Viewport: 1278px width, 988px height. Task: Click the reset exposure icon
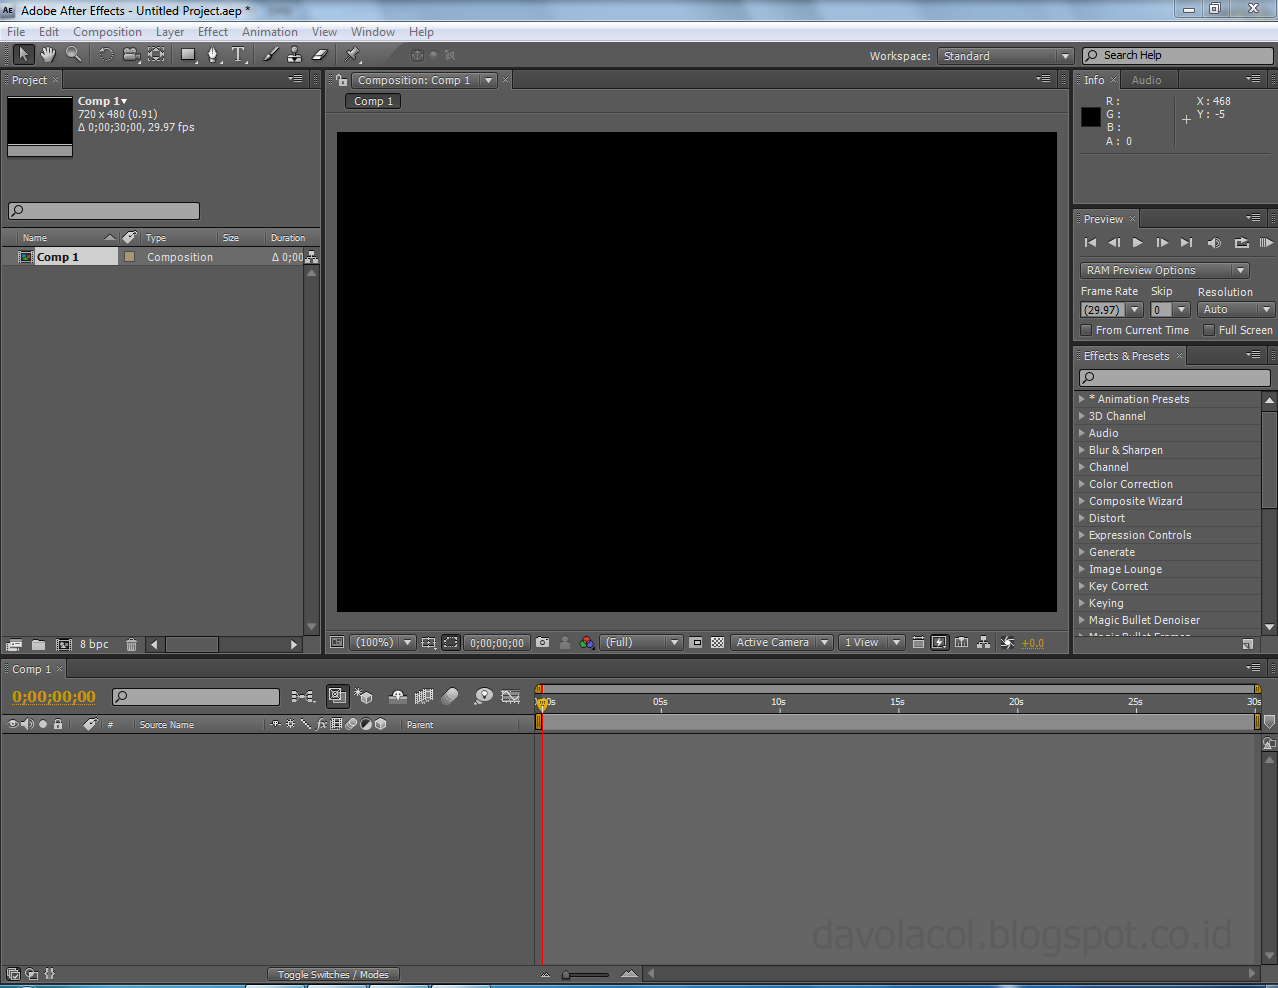pyautogui.click(x=1007, y=643)
